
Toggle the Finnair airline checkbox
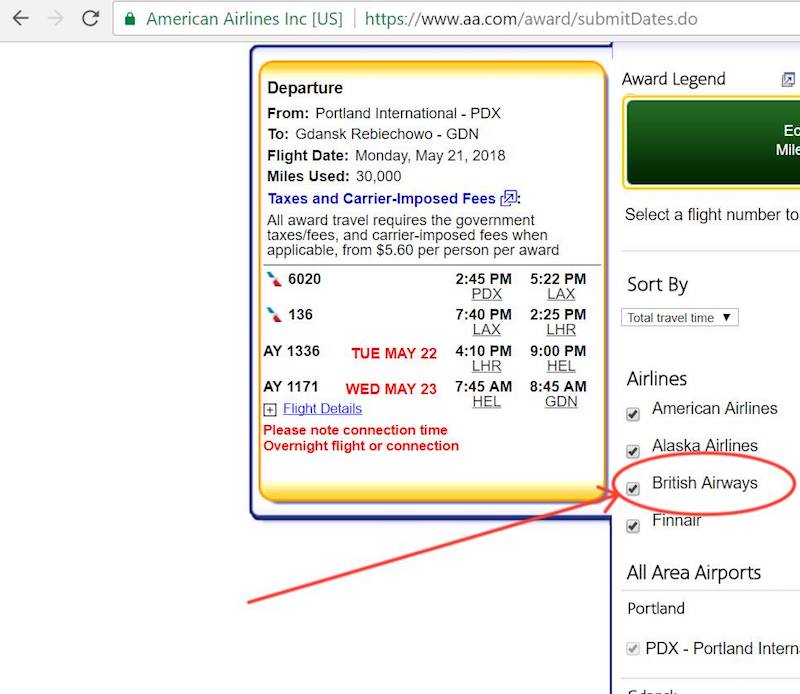click(x=633, y=526)
